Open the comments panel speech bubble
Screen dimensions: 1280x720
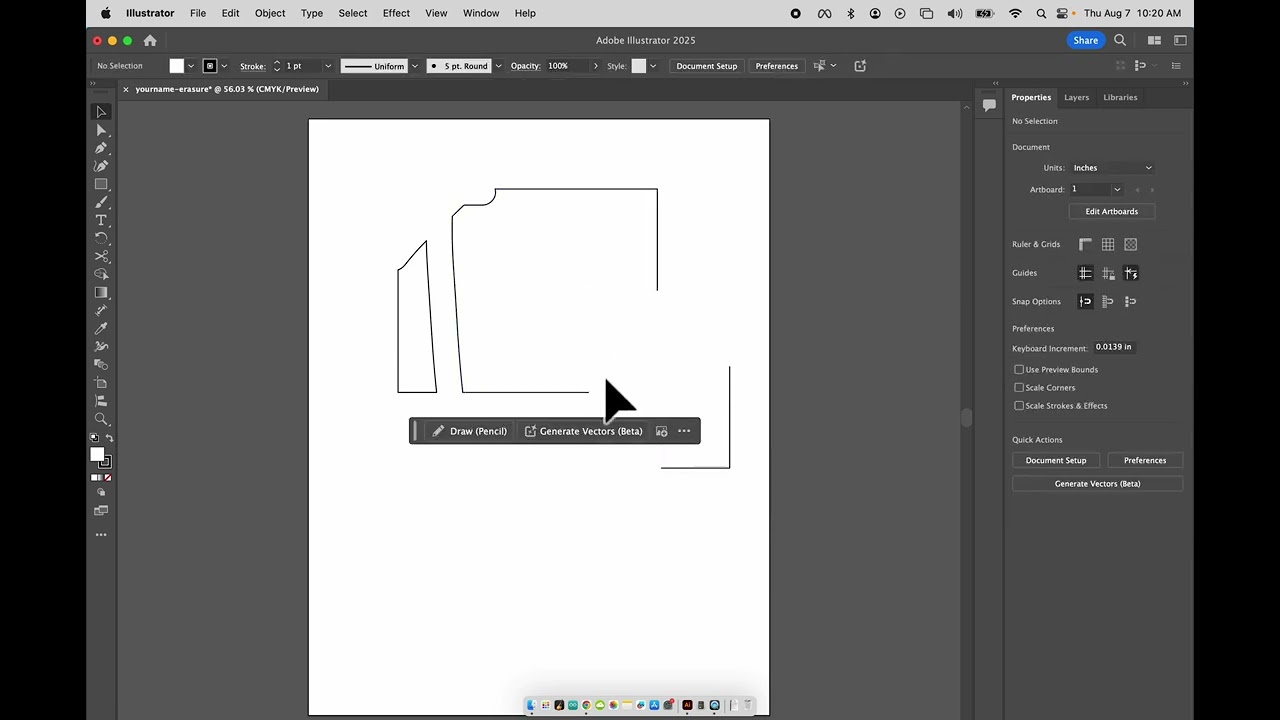pyautogui.click(x=989, y=104)
